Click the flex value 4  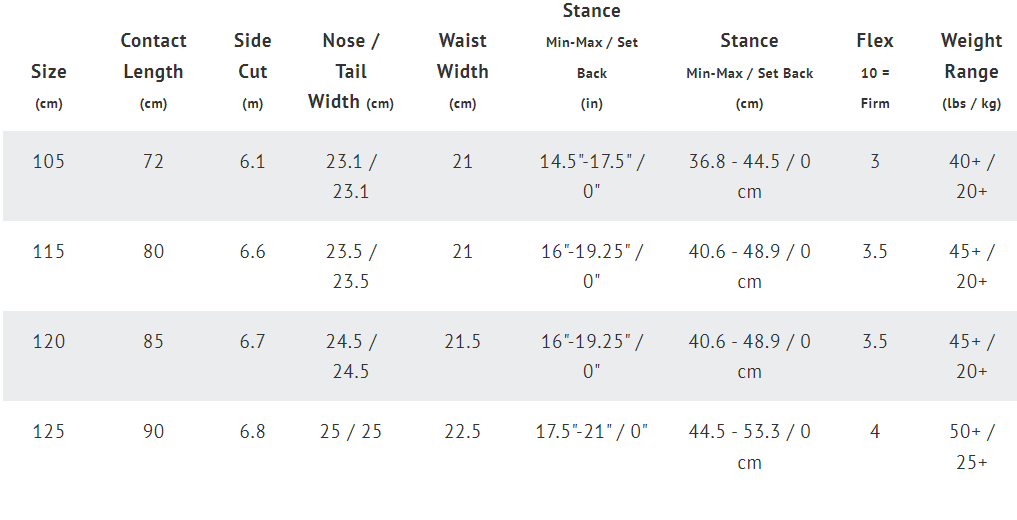[875, 432]
